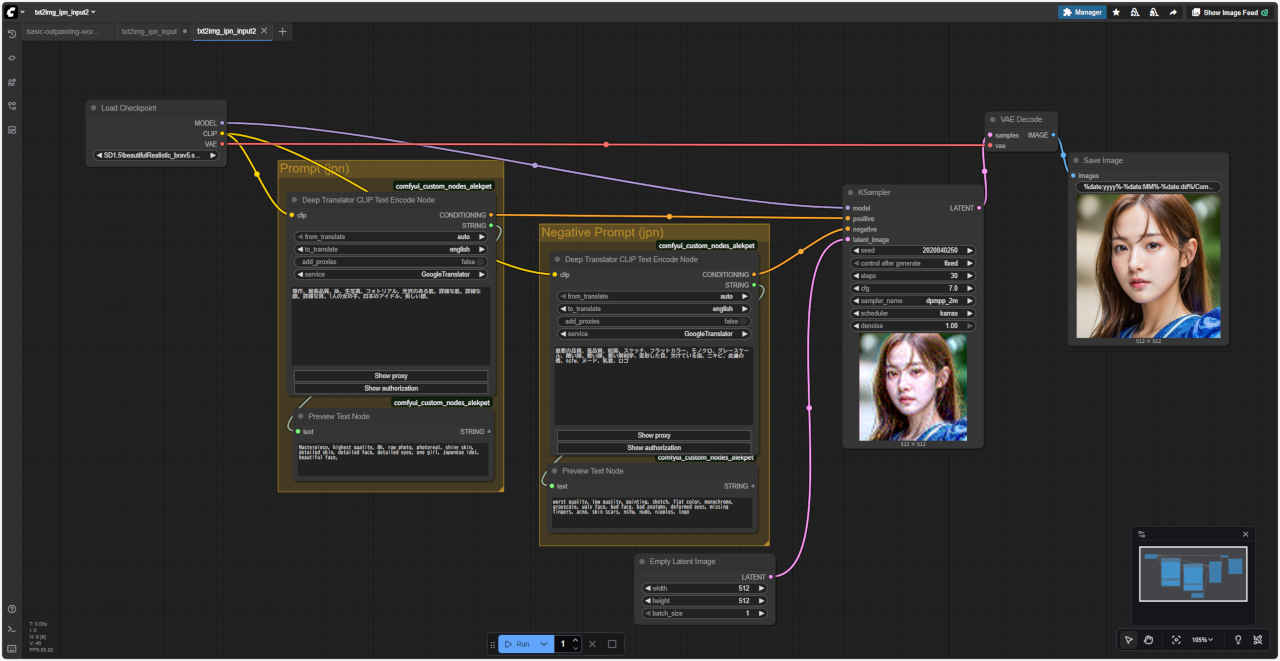Click the lightbulb icon in bottom toolbar
Screen dimensions: 1280x661
1237,640
